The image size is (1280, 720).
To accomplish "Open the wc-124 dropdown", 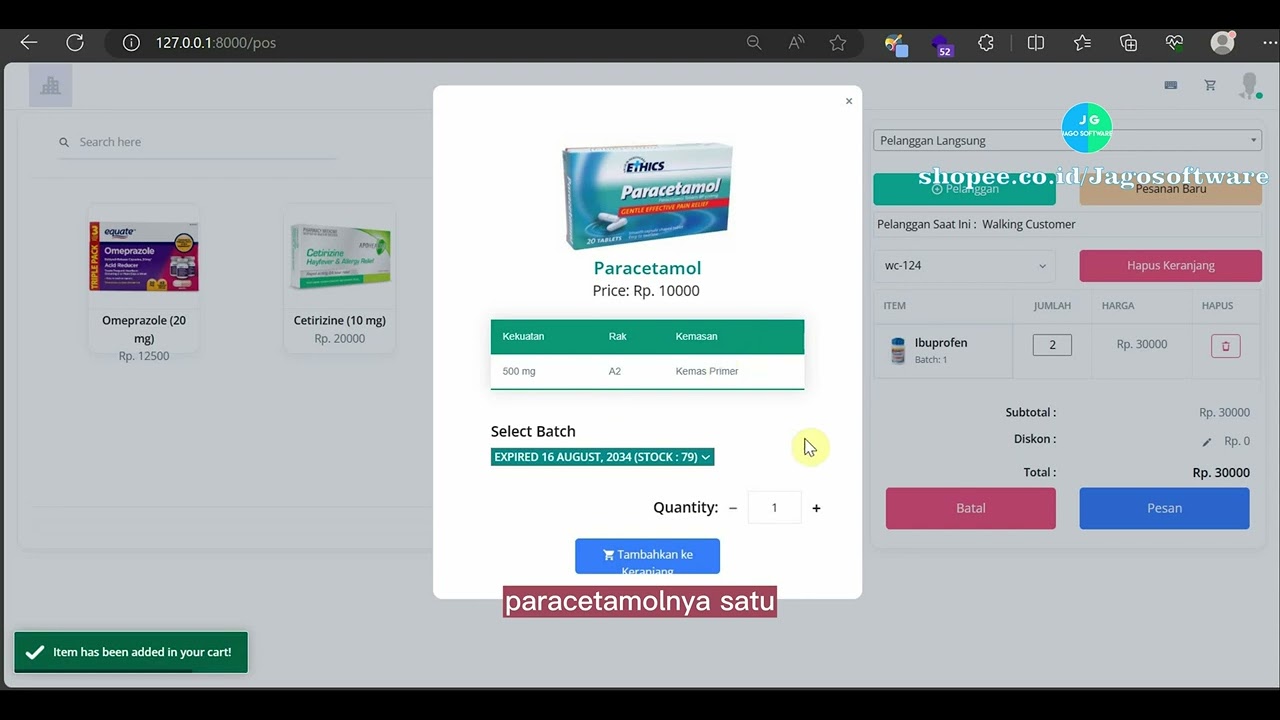I will tap(965, 265).
